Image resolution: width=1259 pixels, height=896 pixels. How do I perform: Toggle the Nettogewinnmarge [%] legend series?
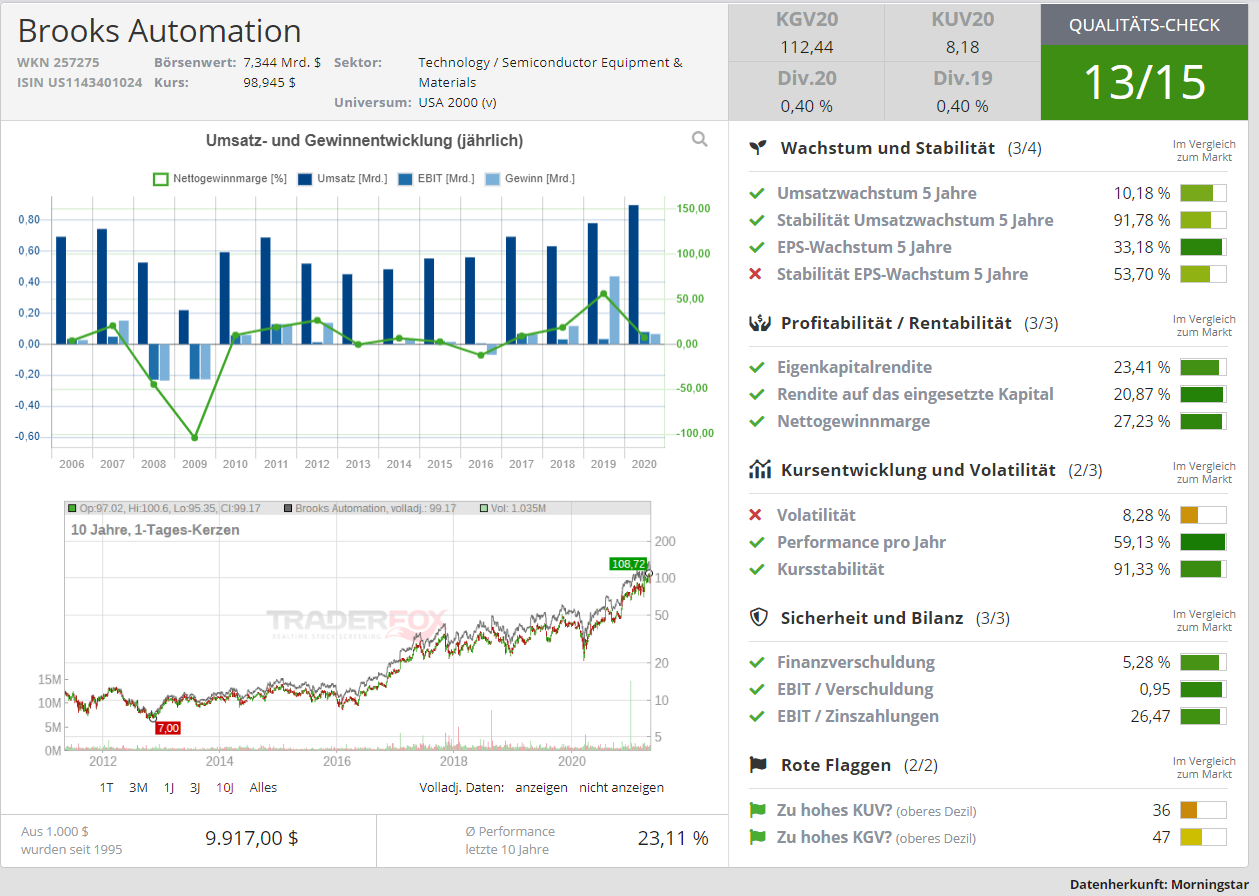(x=220, y=179)
